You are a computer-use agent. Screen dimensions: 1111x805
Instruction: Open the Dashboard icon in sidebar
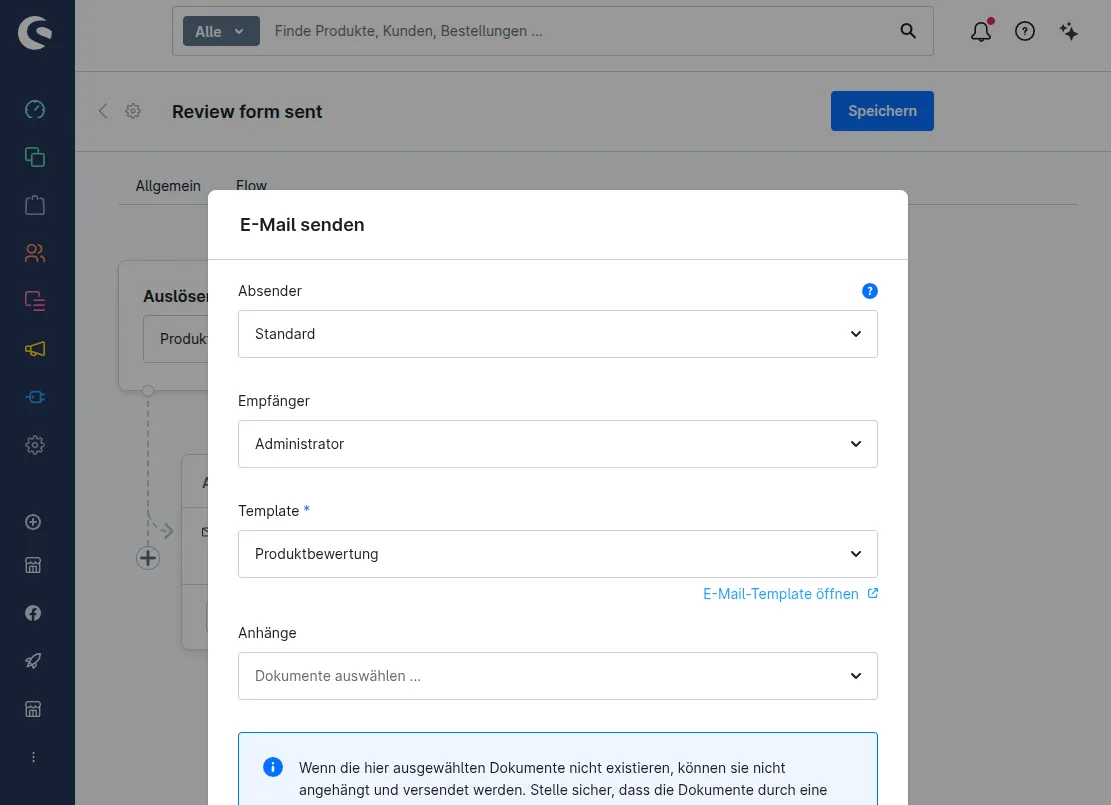pos(35,109)
